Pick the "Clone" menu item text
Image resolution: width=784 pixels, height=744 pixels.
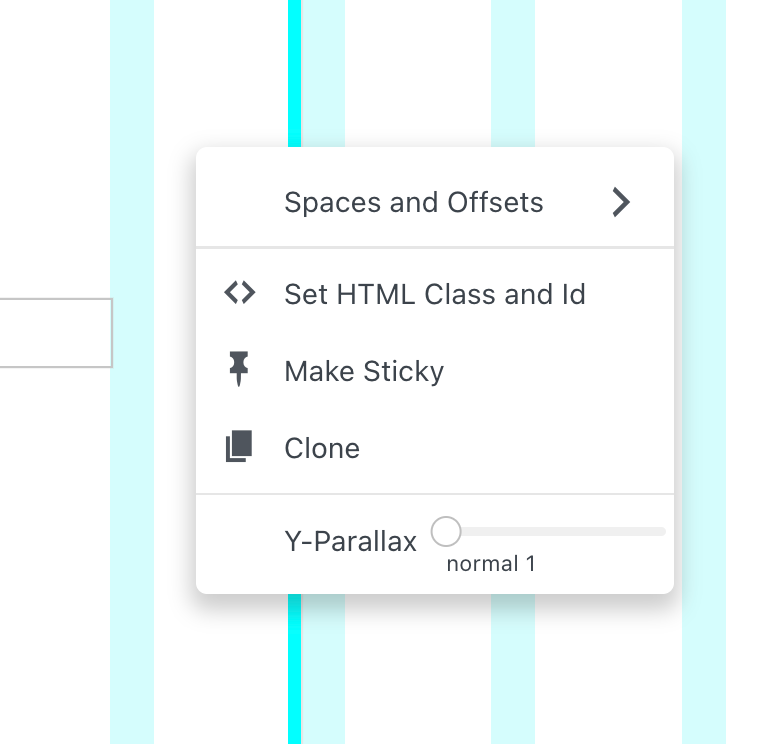[x=322, y=447]
